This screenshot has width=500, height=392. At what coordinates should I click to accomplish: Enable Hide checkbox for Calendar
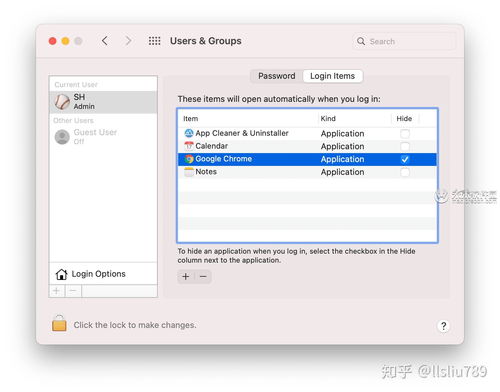click(405, 146)
